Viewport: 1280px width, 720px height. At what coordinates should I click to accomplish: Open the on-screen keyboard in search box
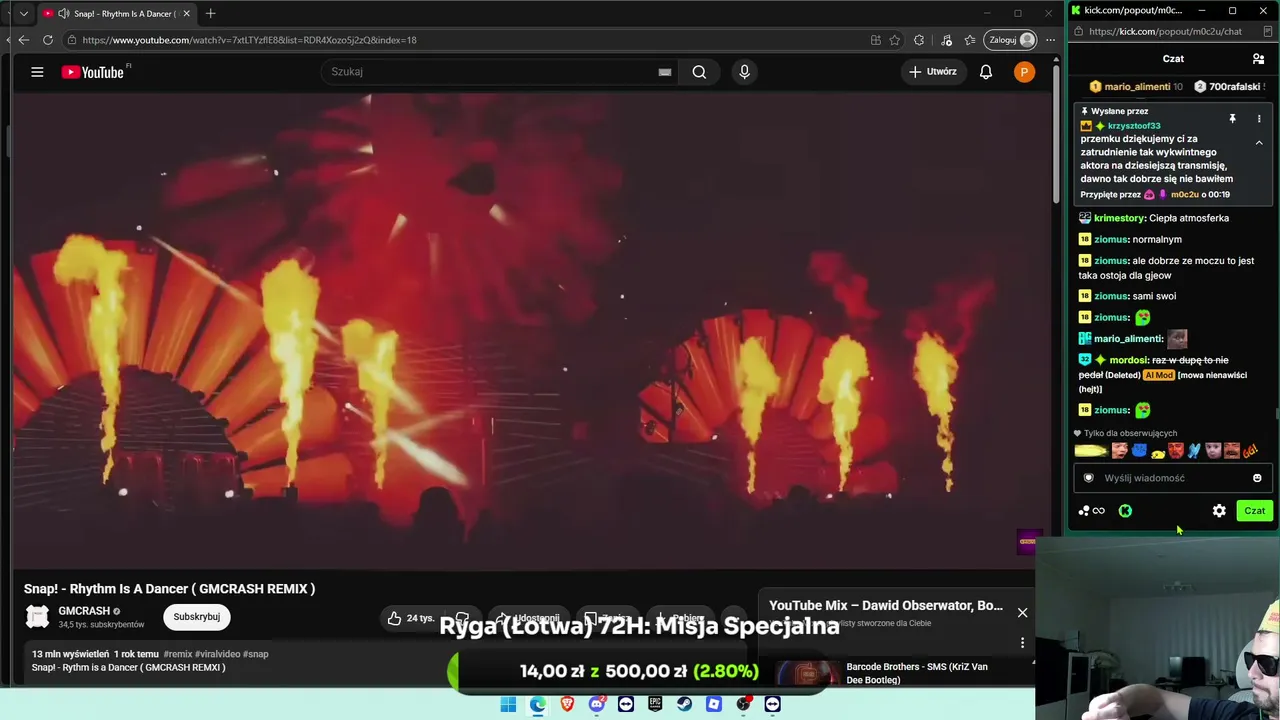(665, 72)
